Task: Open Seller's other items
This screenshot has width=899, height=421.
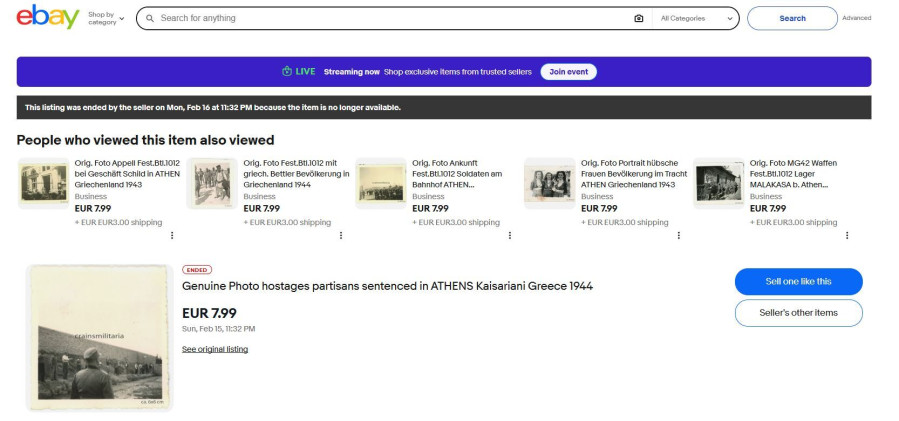Action: click(x=798, y=313)
